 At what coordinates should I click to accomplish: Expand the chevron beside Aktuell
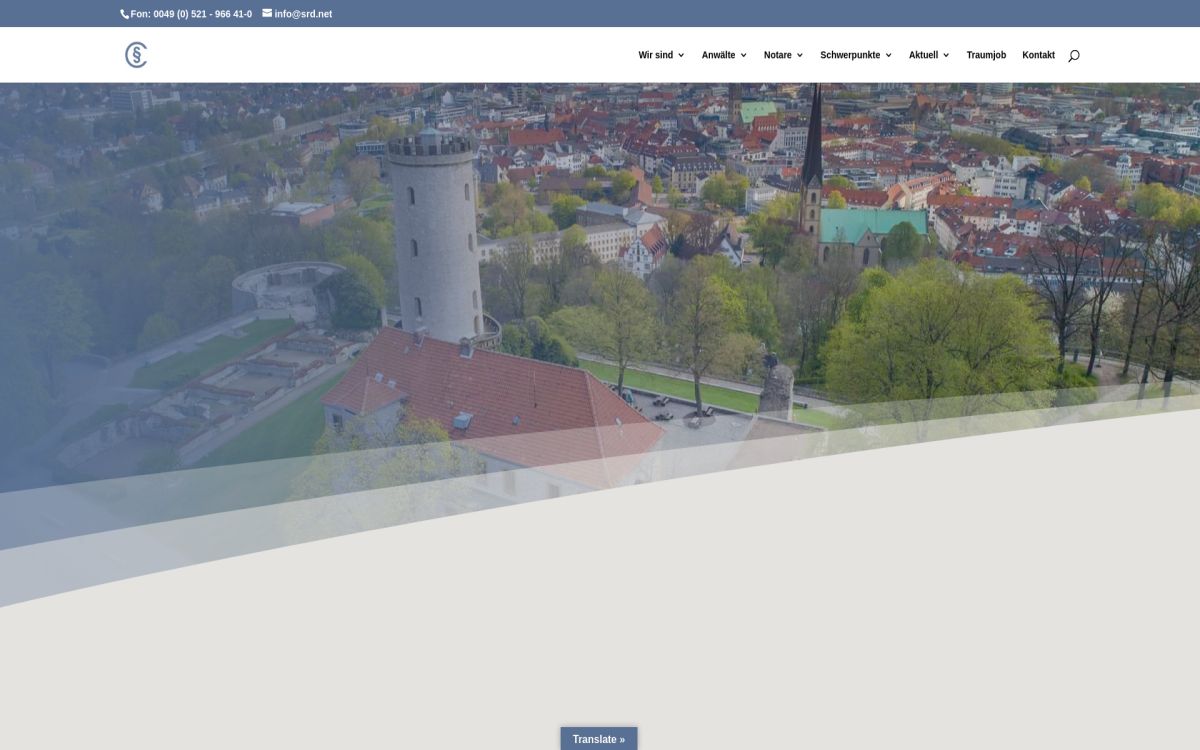point(946,55)
